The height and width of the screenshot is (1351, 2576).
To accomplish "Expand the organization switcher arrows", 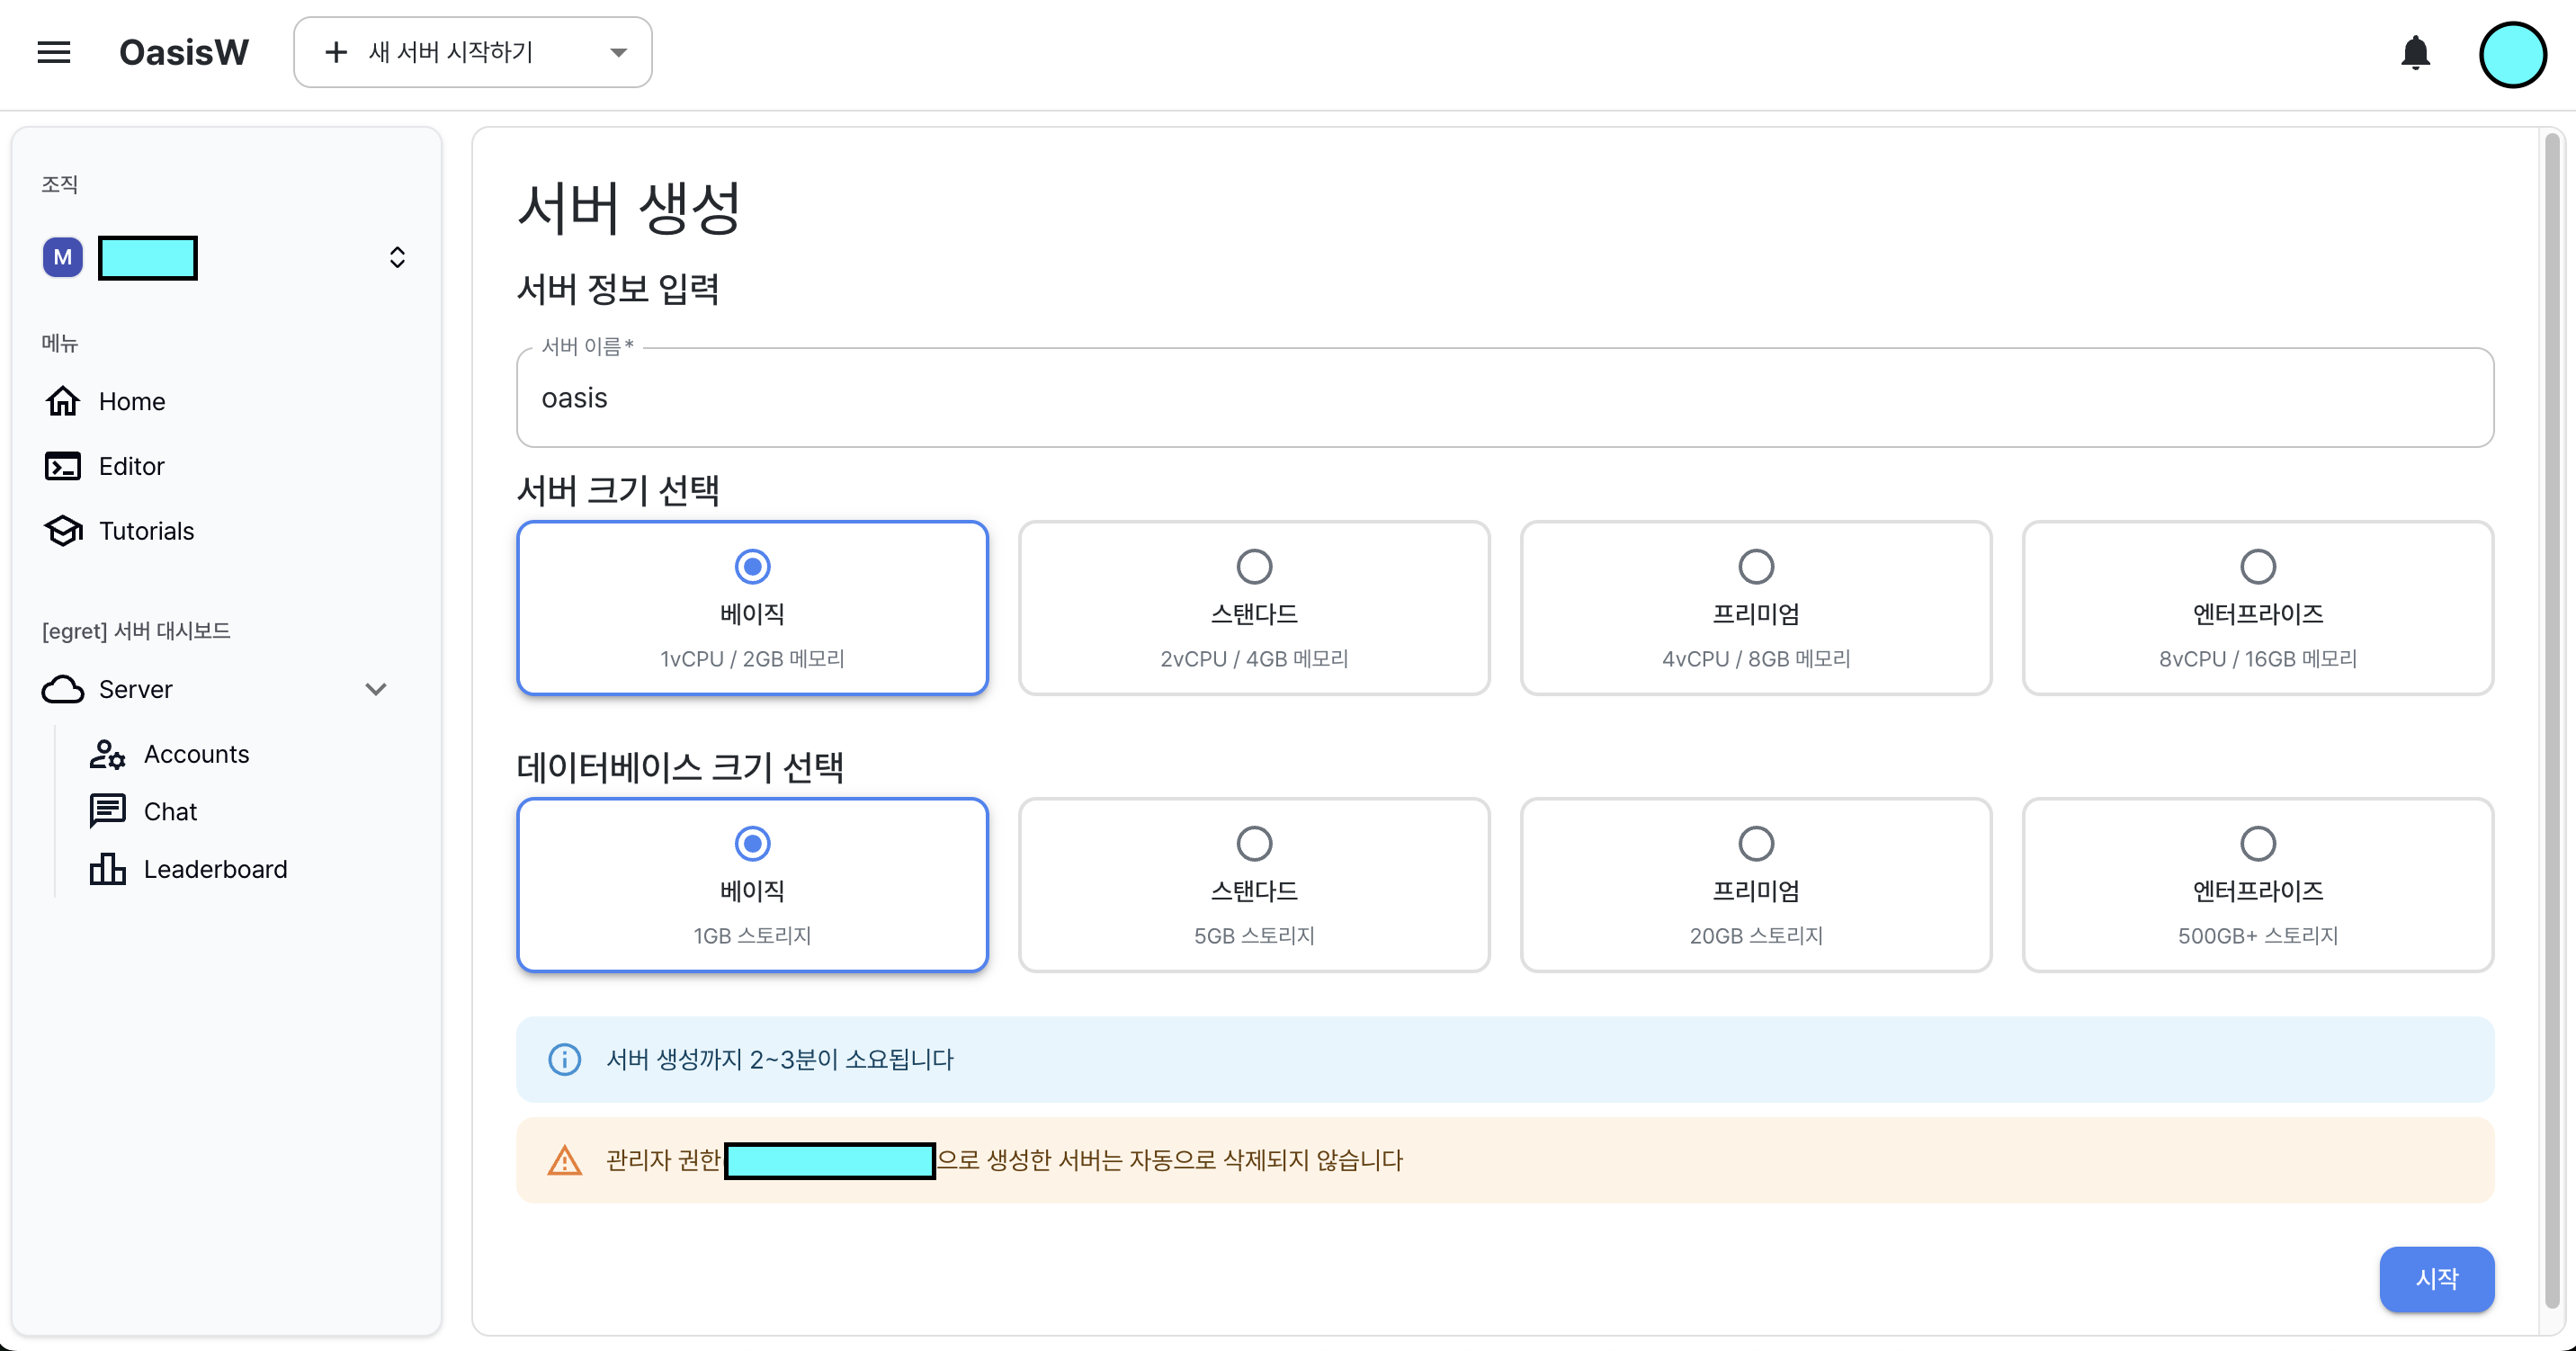I will 397,258.
